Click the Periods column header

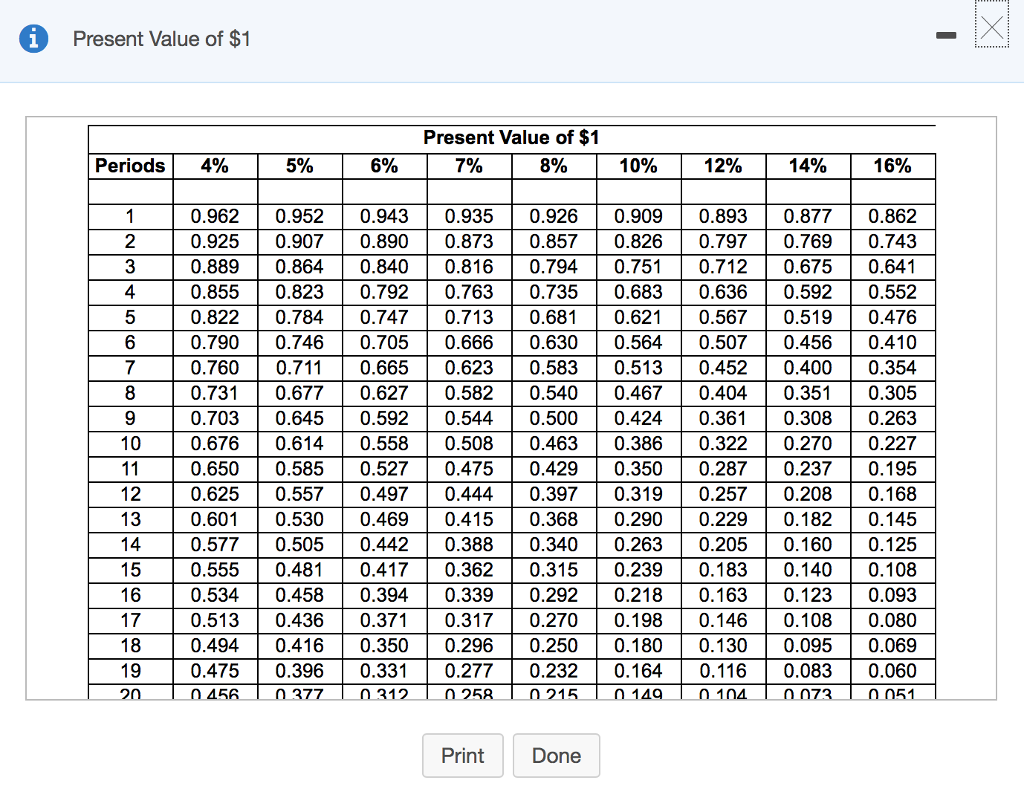[x=130, y=166]
